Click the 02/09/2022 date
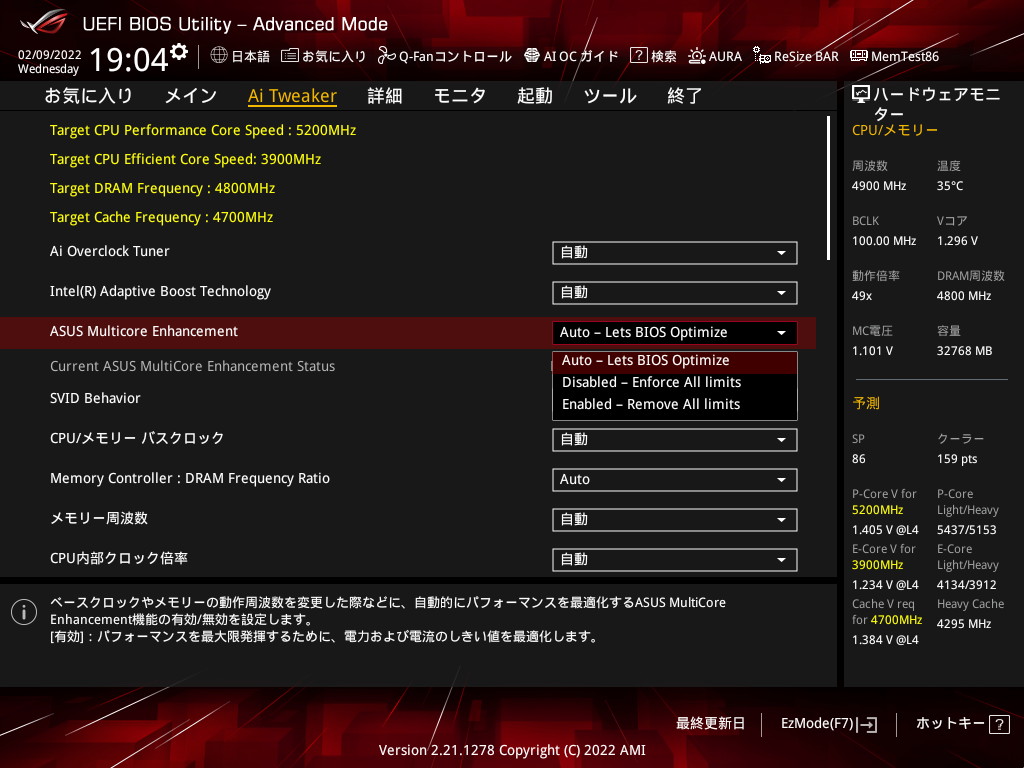Image resolution: width=1024 pixels, height=768 pixels. pyautogui.click(x=50, y=55)
